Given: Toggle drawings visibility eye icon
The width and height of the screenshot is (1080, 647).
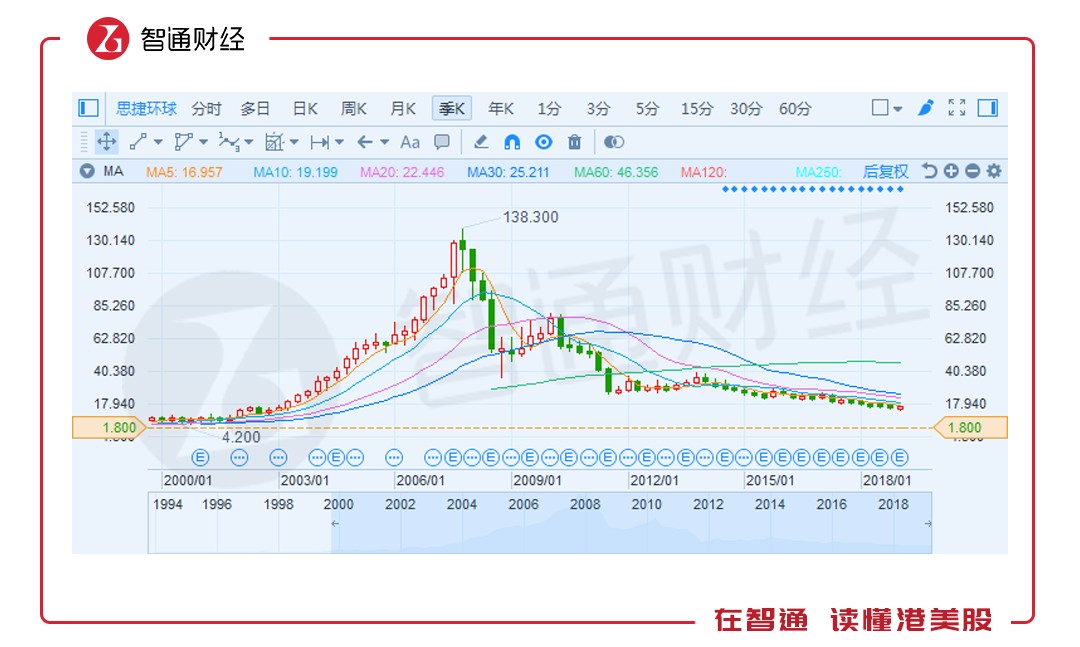Looking at the screenshot, I should coord(543,142).
